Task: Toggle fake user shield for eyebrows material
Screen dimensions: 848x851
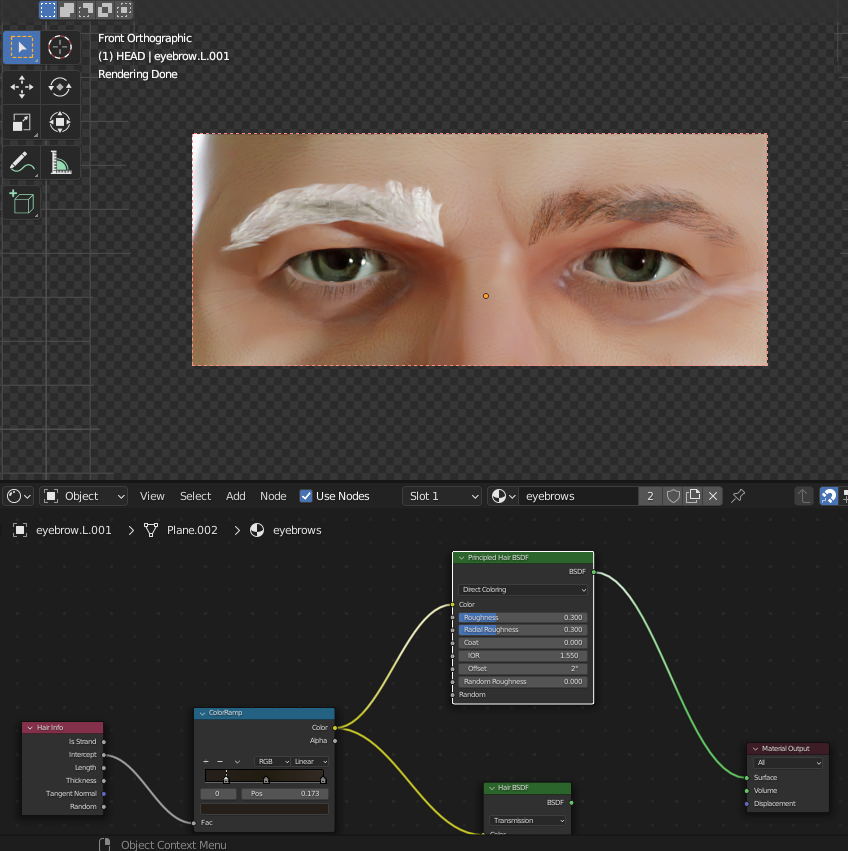Action: [x=673, y=496]
